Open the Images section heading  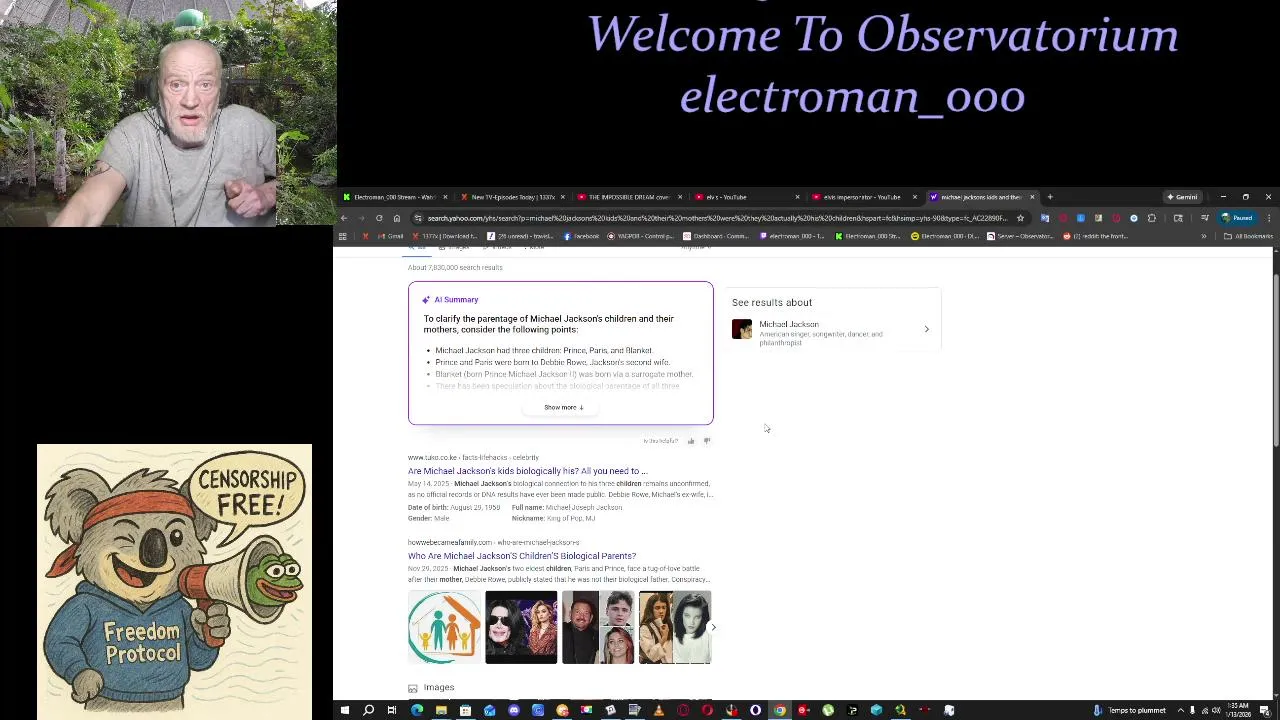point(438,688)
